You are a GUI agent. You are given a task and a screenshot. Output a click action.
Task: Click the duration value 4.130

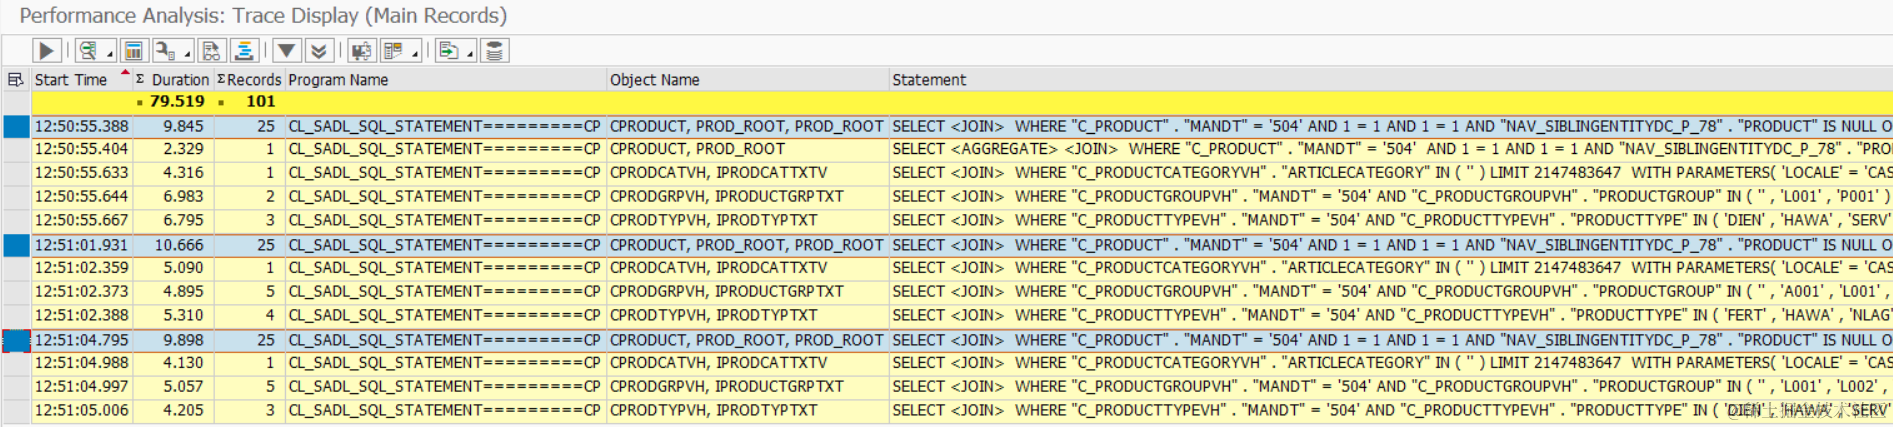click(x=183, y=363)
